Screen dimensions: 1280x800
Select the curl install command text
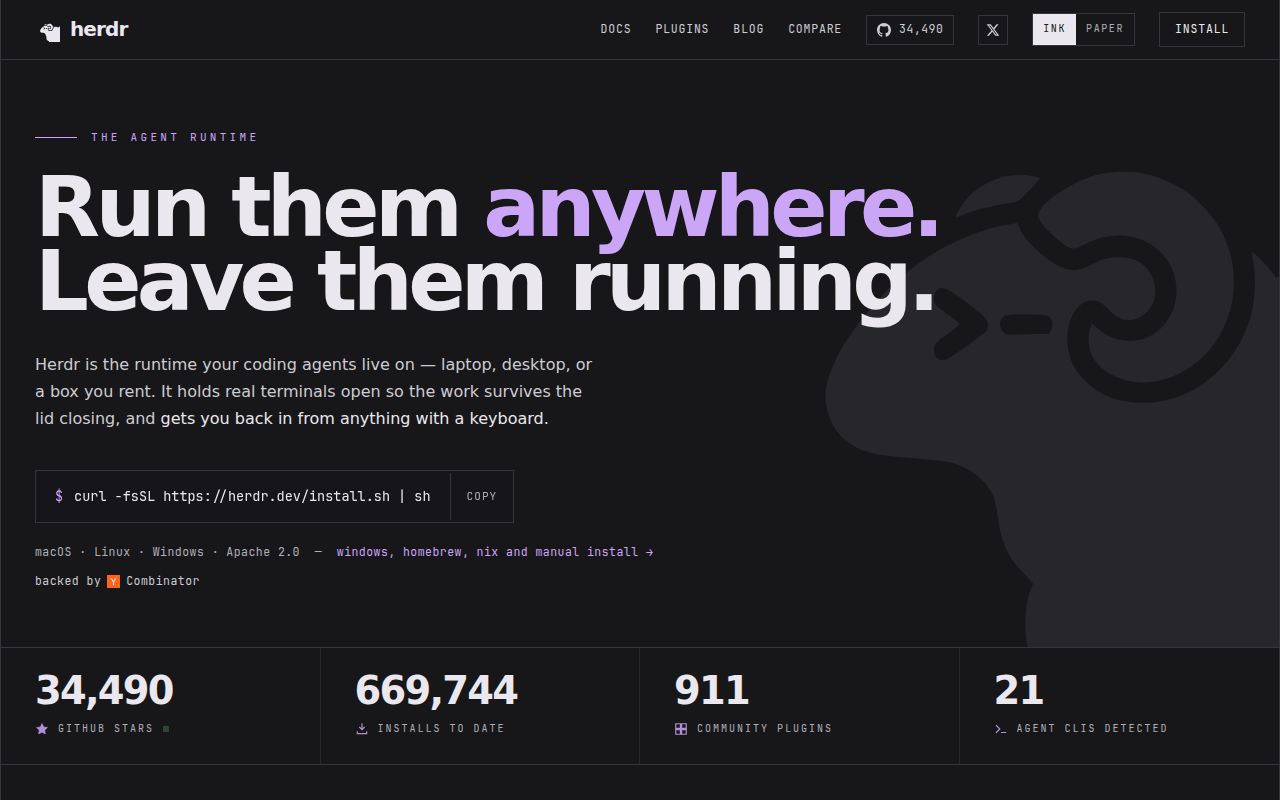click(x=252, y=496)
